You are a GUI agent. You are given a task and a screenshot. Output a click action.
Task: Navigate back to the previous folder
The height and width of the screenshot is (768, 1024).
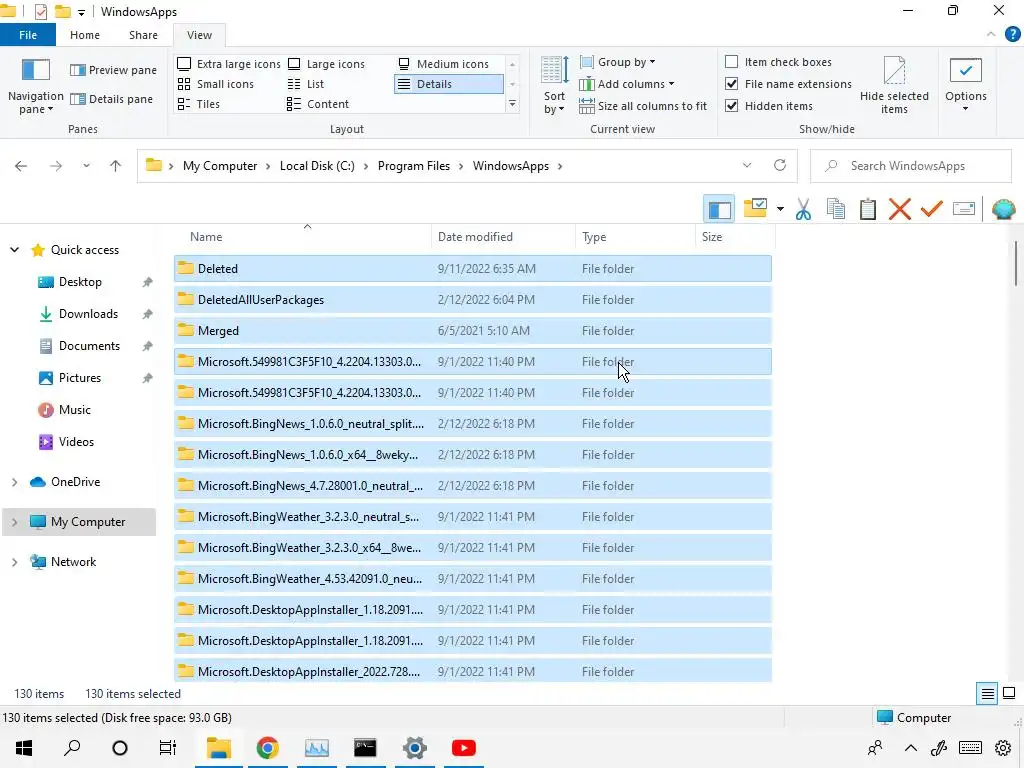point(21,166)
